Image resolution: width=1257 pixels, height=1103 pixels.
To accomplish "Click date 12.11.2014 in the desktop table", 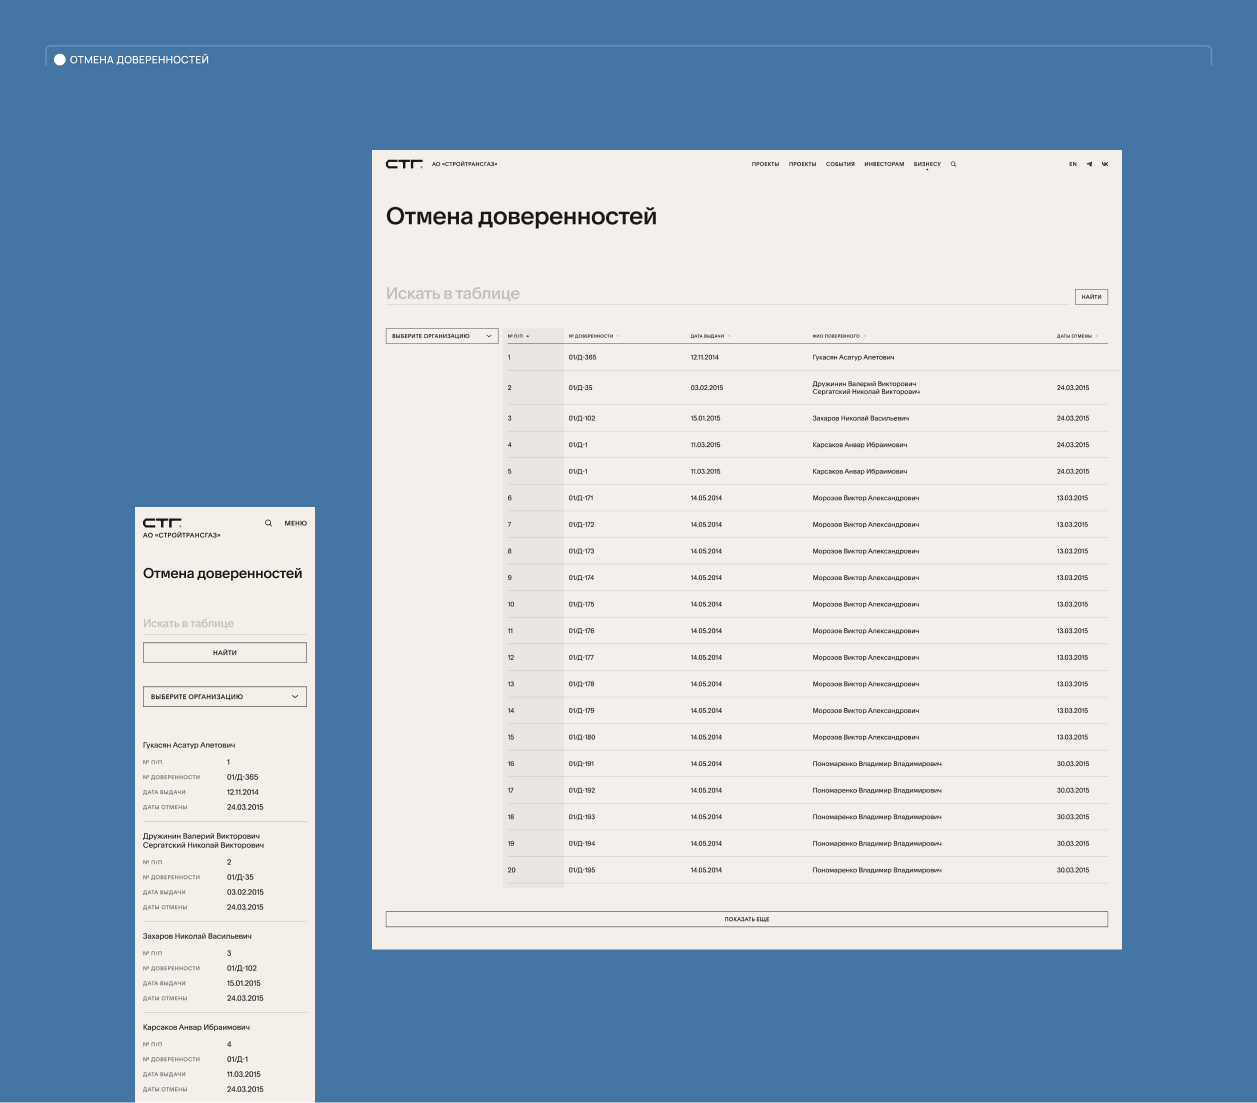I will pos(704,357).
